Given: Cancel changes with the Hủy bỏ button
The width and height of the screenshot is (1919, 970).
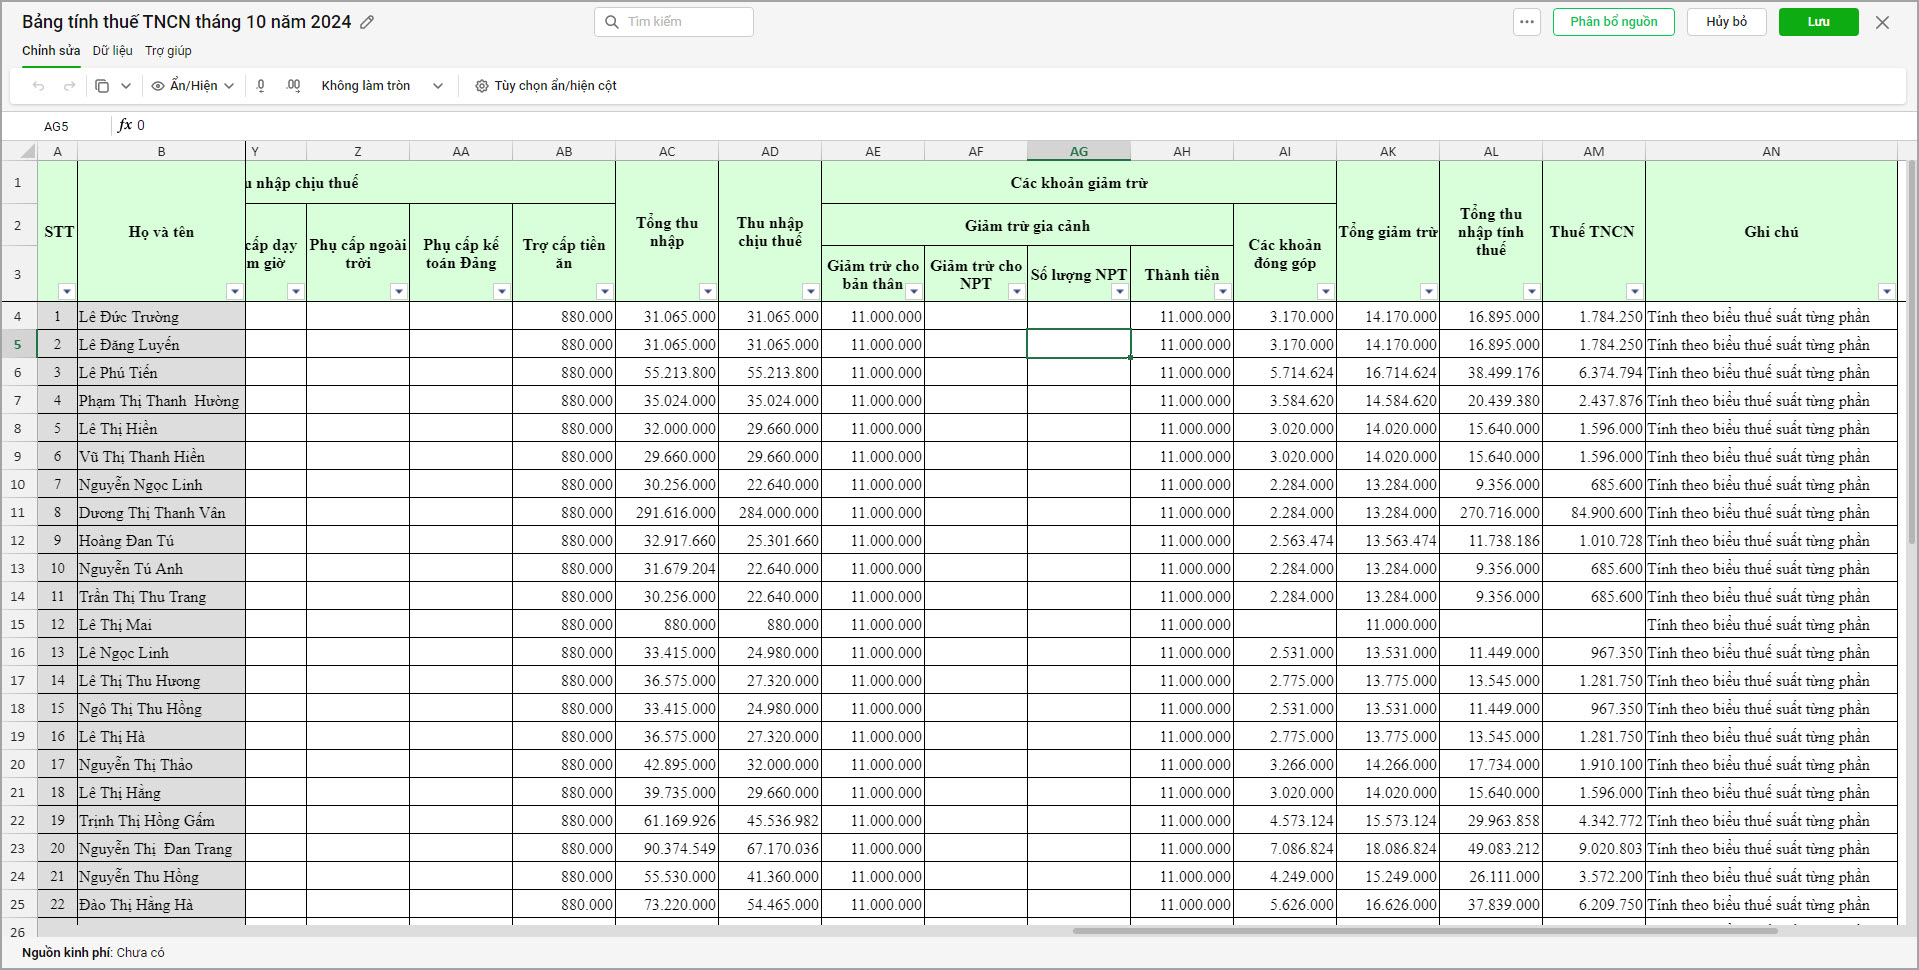Looking at the screenshot, I should pos(1726,22).
